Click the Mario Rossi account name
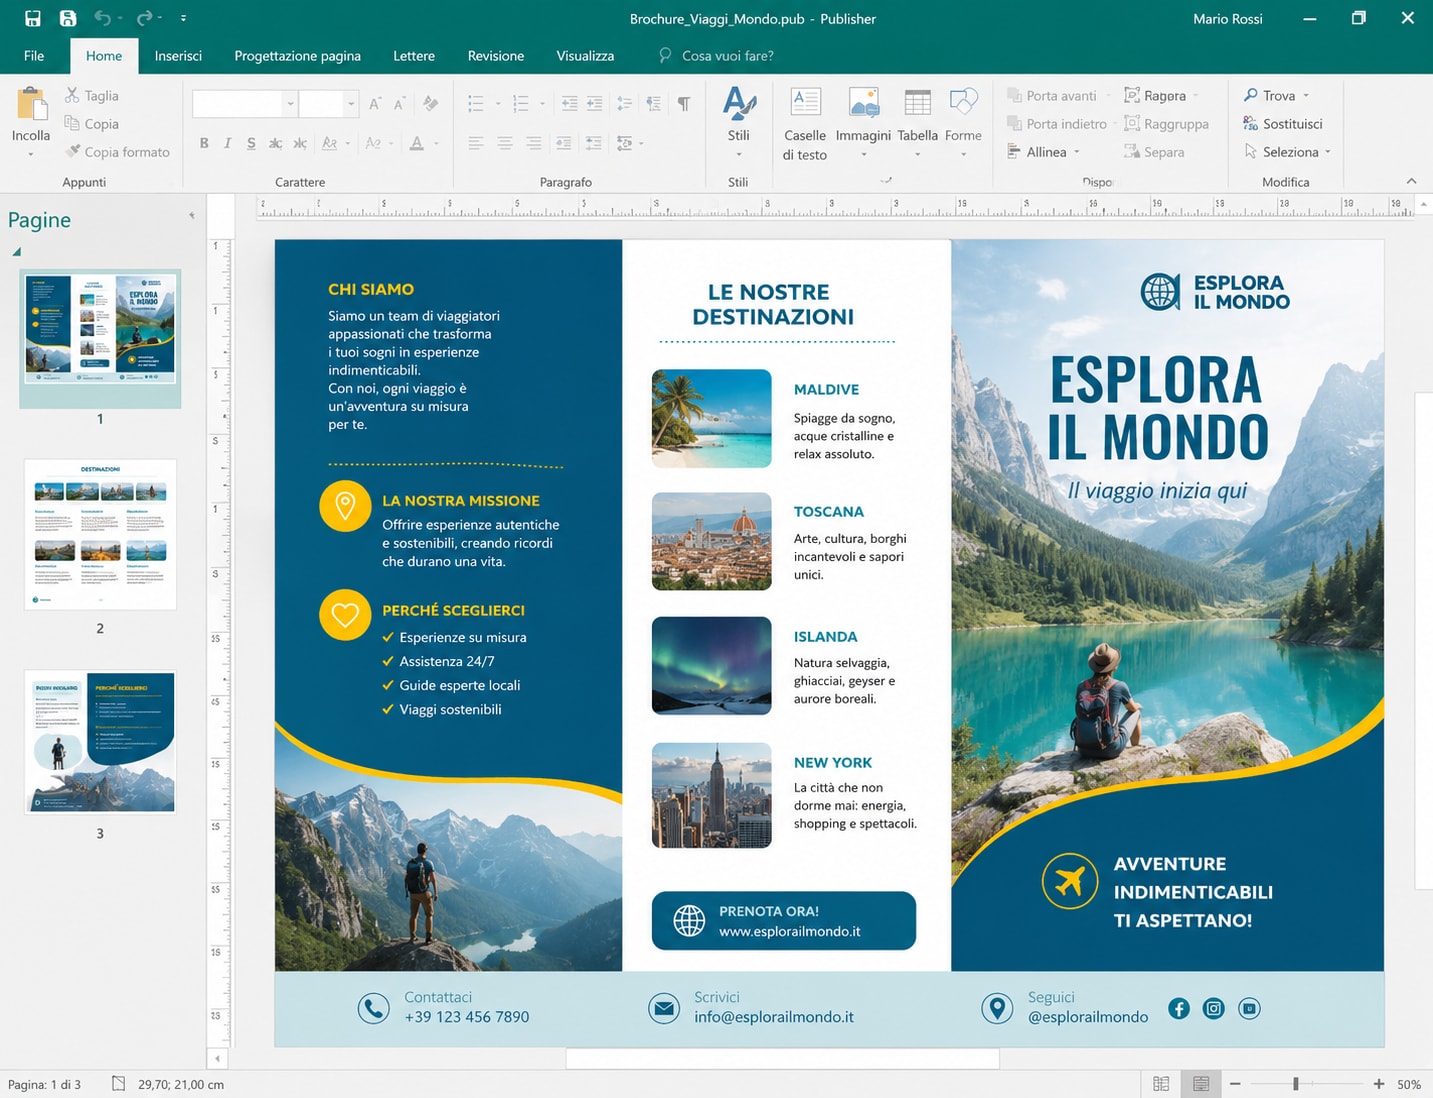 (x=1227, y=18)
